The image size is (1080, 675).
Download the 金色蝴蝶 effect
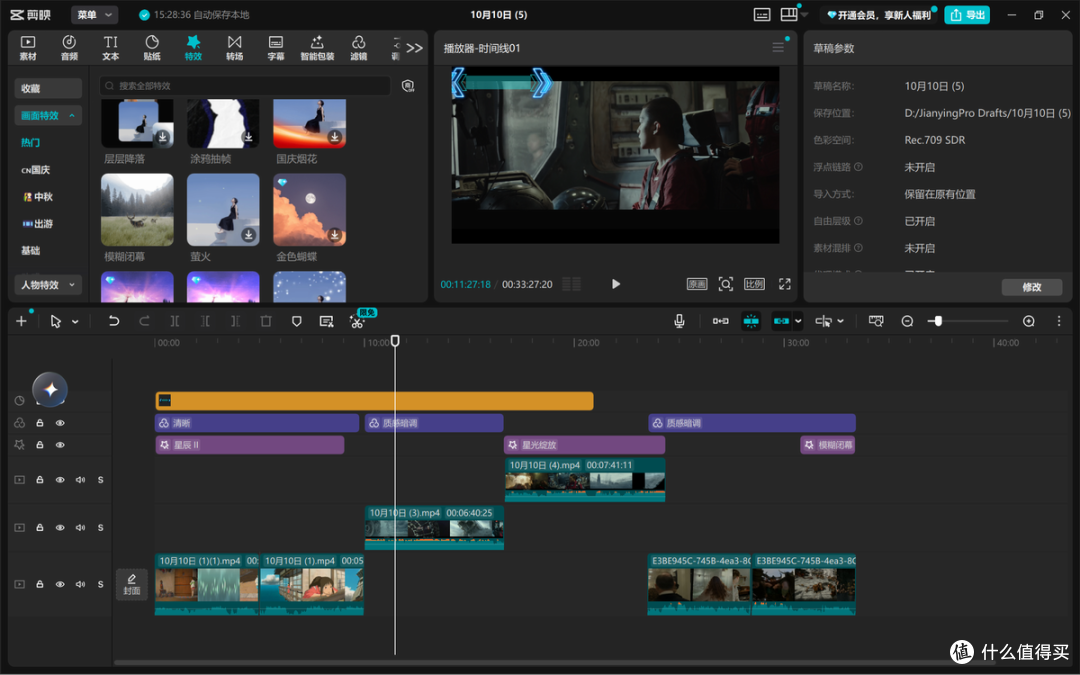tap(335, 235)
